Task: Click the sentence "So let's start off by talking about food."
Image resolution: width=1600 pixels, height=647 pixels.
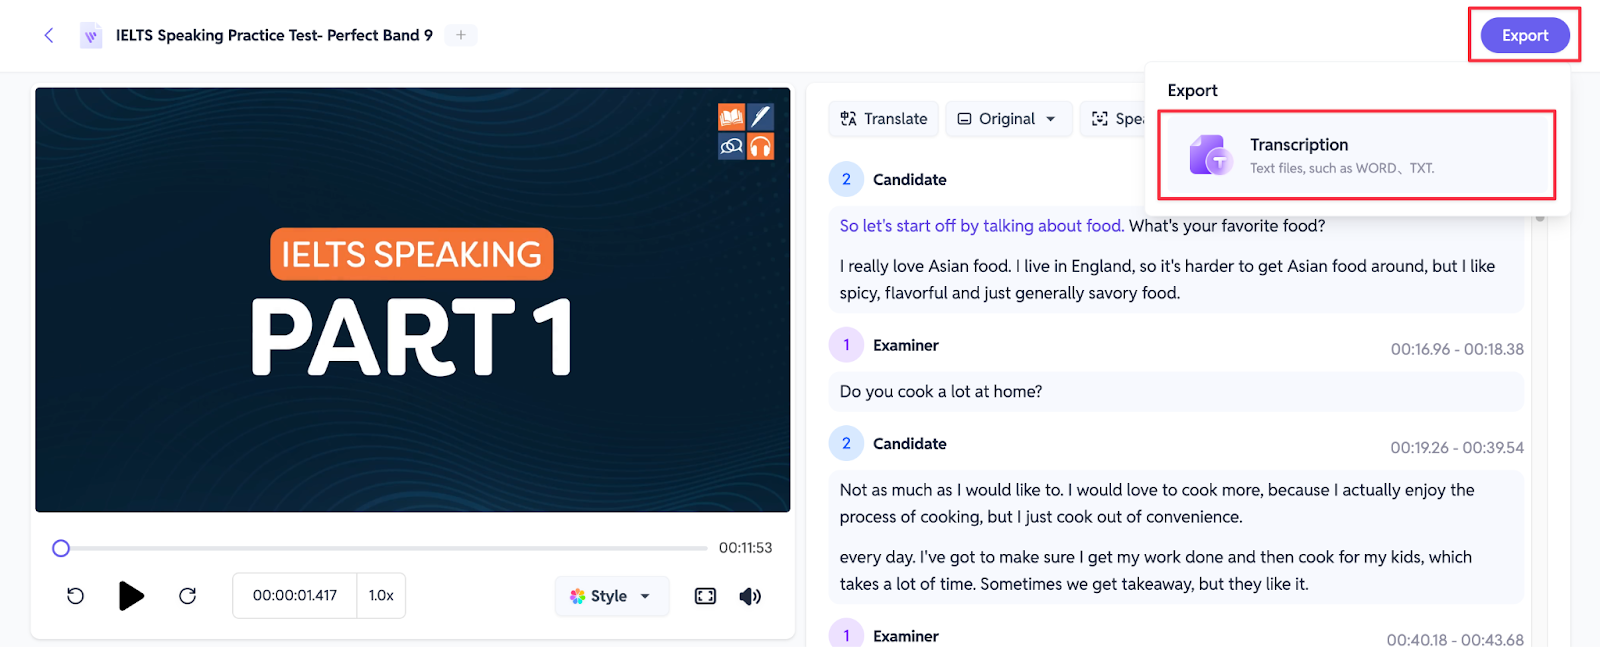Action: coord(981,226)
